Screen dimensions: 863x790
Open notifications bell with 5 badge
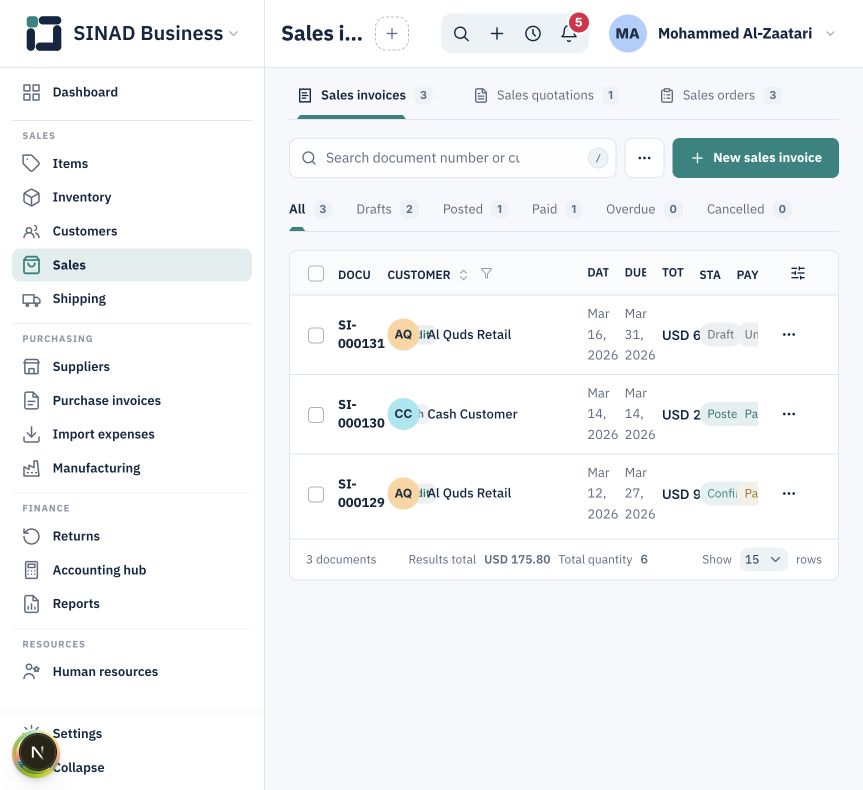point(569,34)
